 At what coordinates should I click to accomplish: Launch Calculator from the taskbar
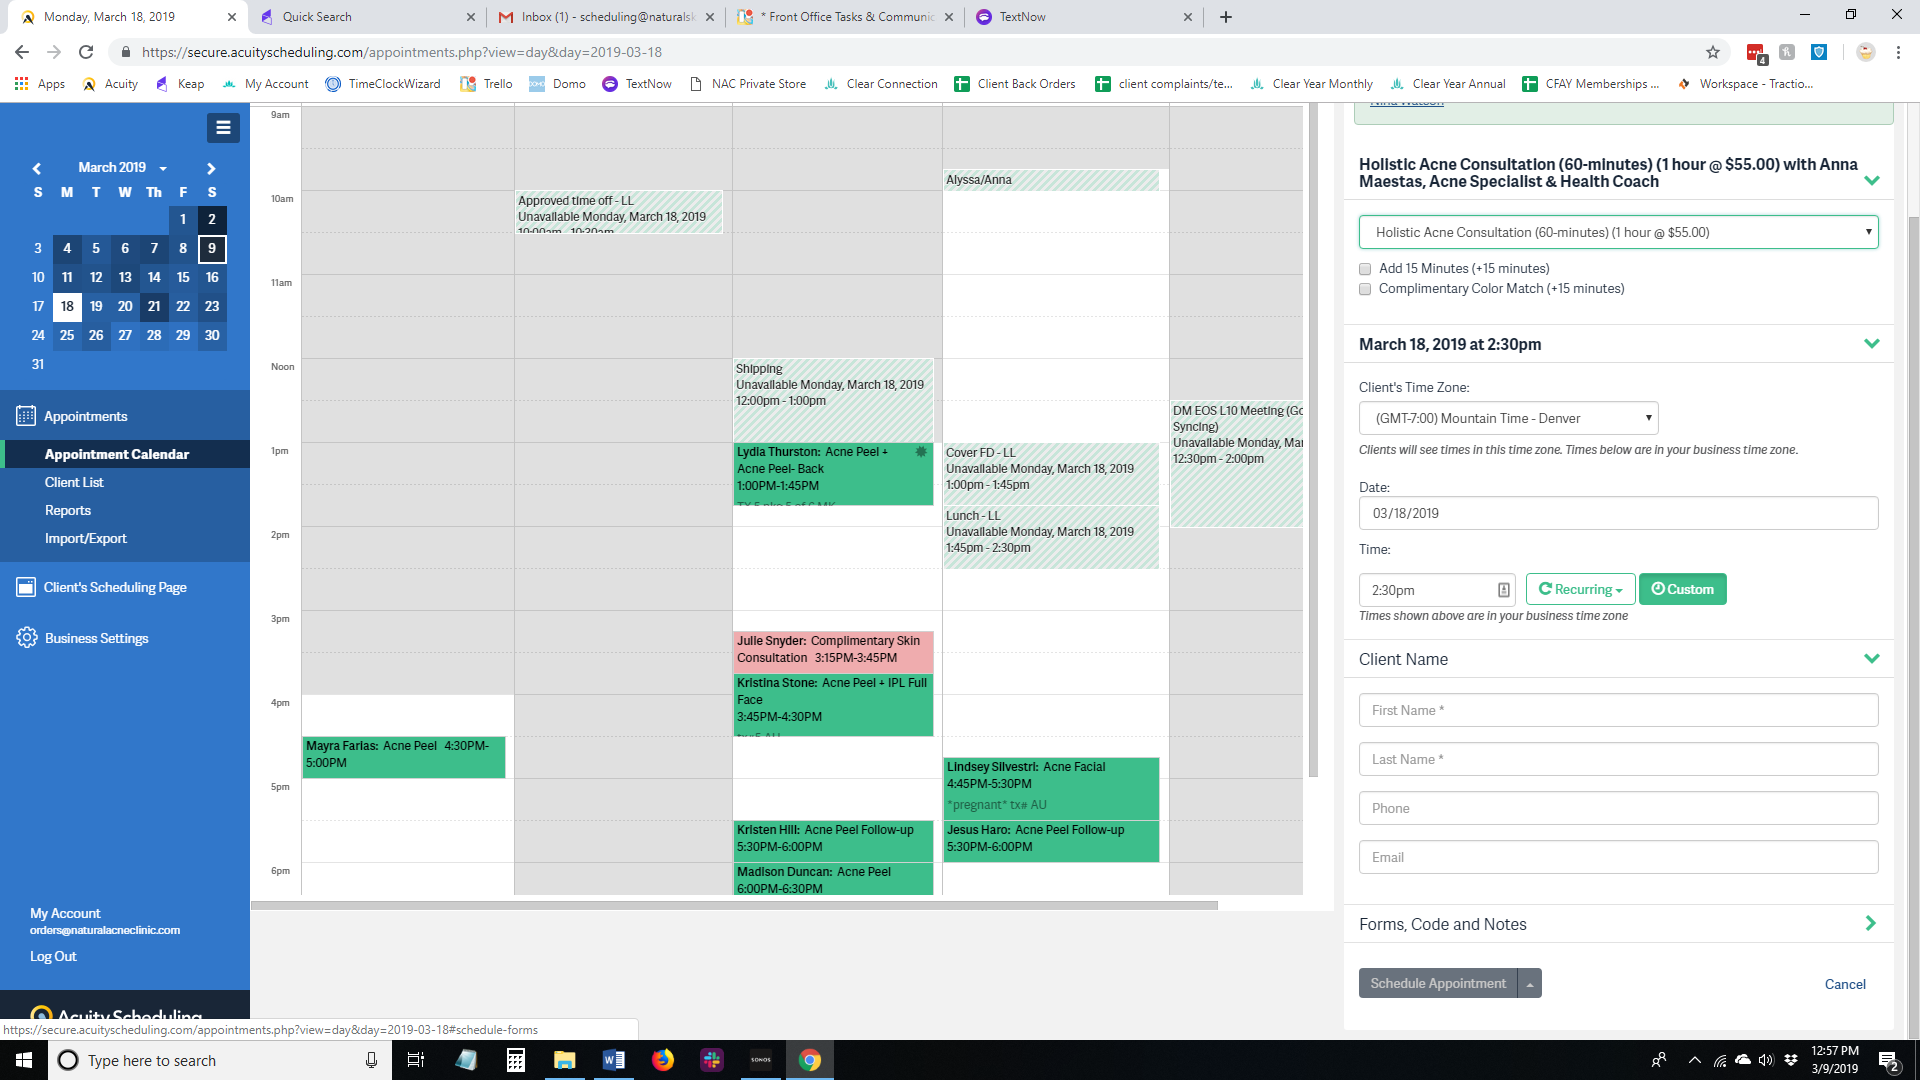(x=516, y=1060)
